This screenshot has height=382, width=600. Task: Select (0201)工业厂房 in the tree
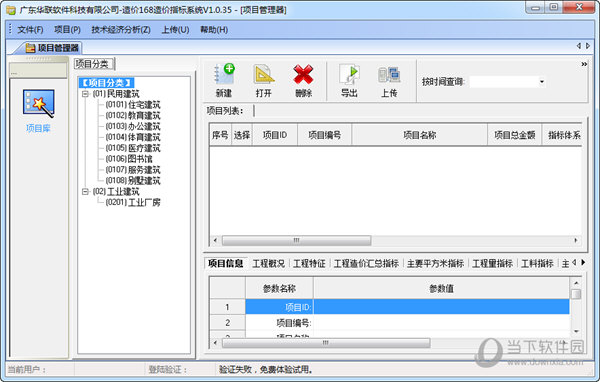click(x=133, y=202)
